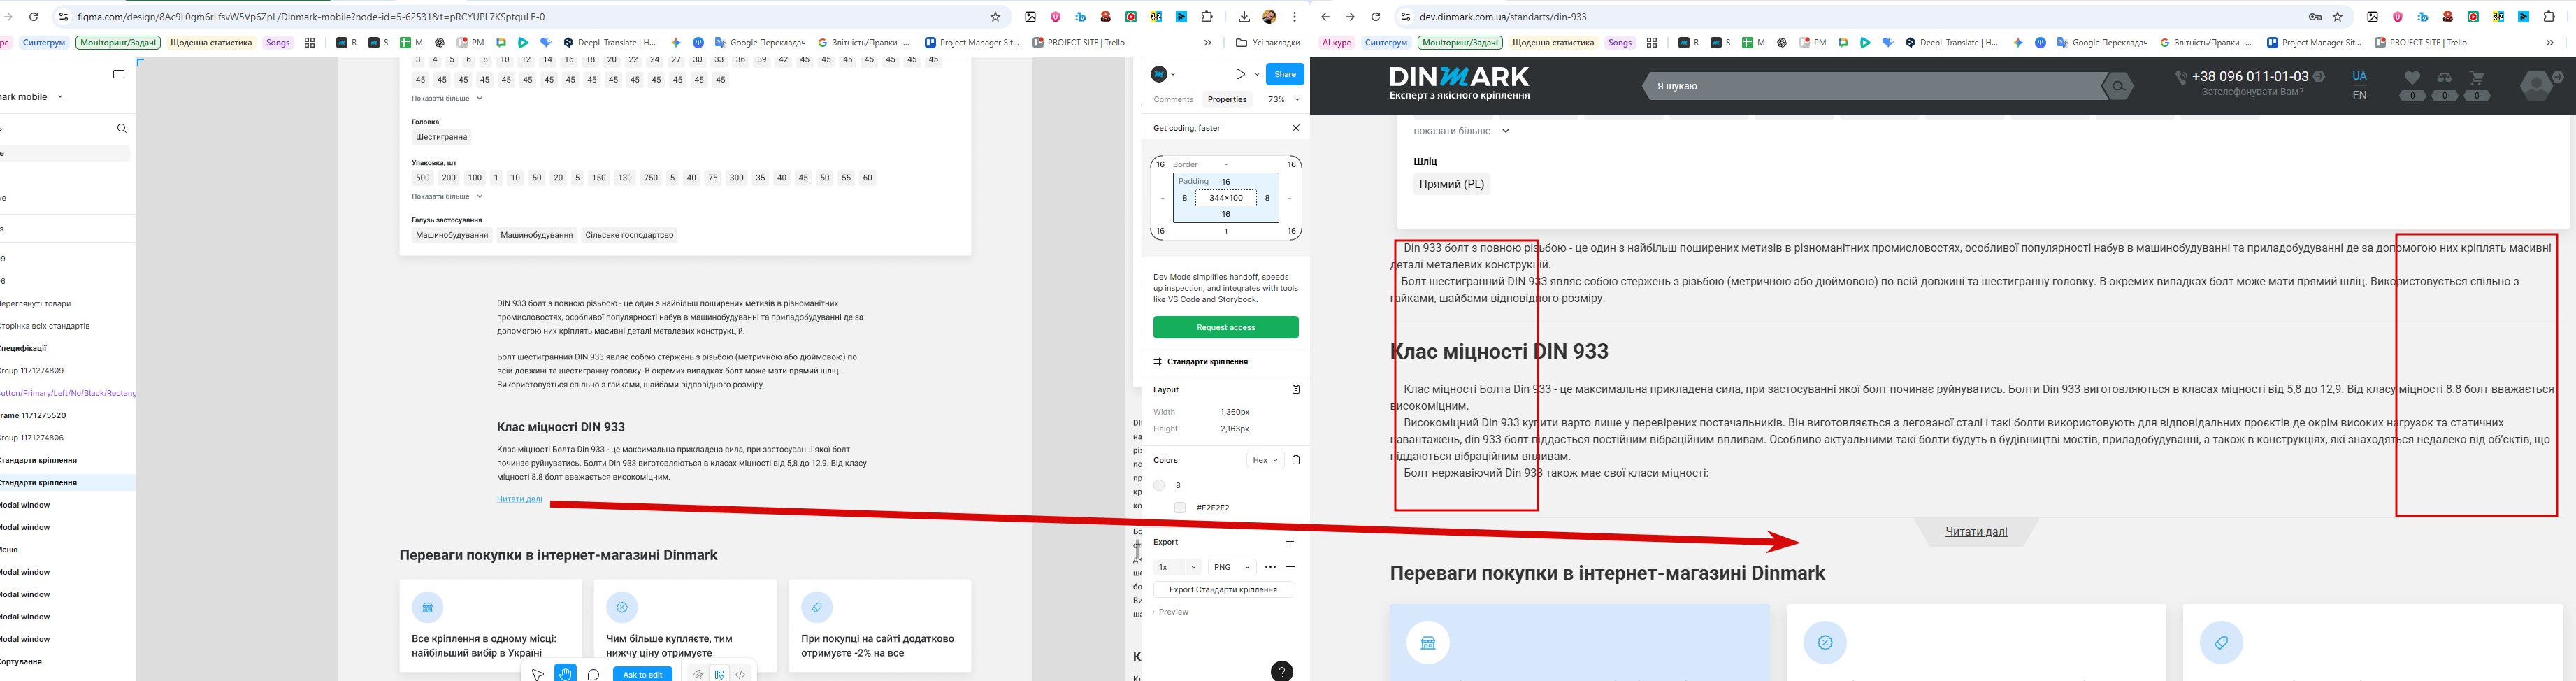This screenshot has height=681, width=2576.
Task: Expand the Preview section in Figma export
Action: [x=1171, y=612]
